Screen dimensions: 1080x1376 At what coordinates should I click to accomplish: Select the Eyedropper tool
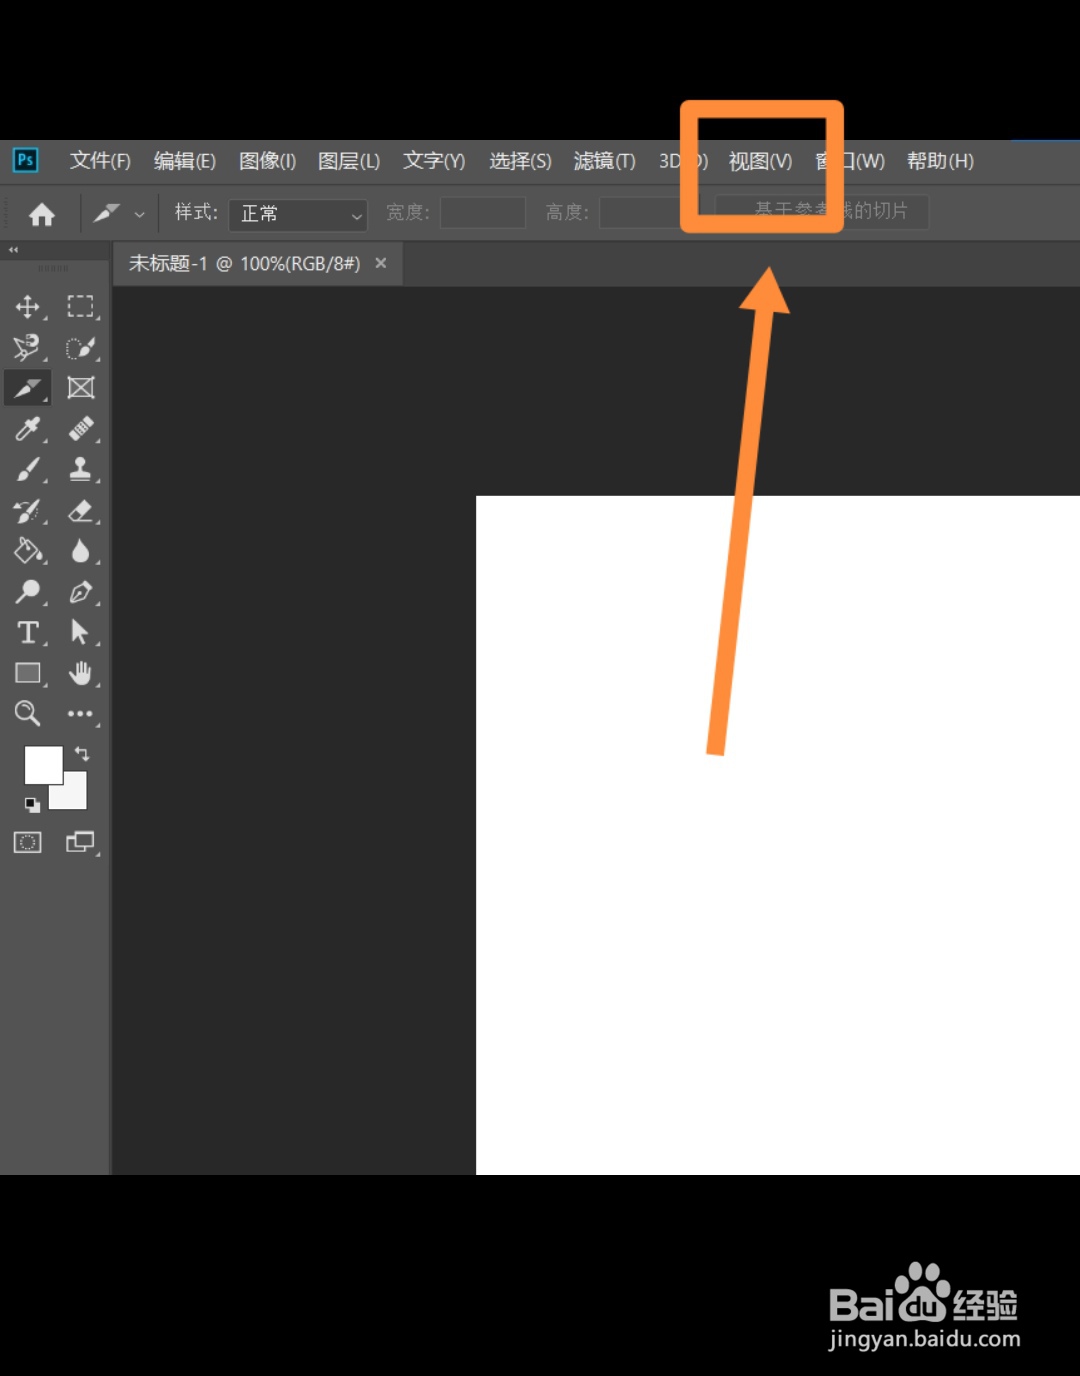(x=28, y=429)
